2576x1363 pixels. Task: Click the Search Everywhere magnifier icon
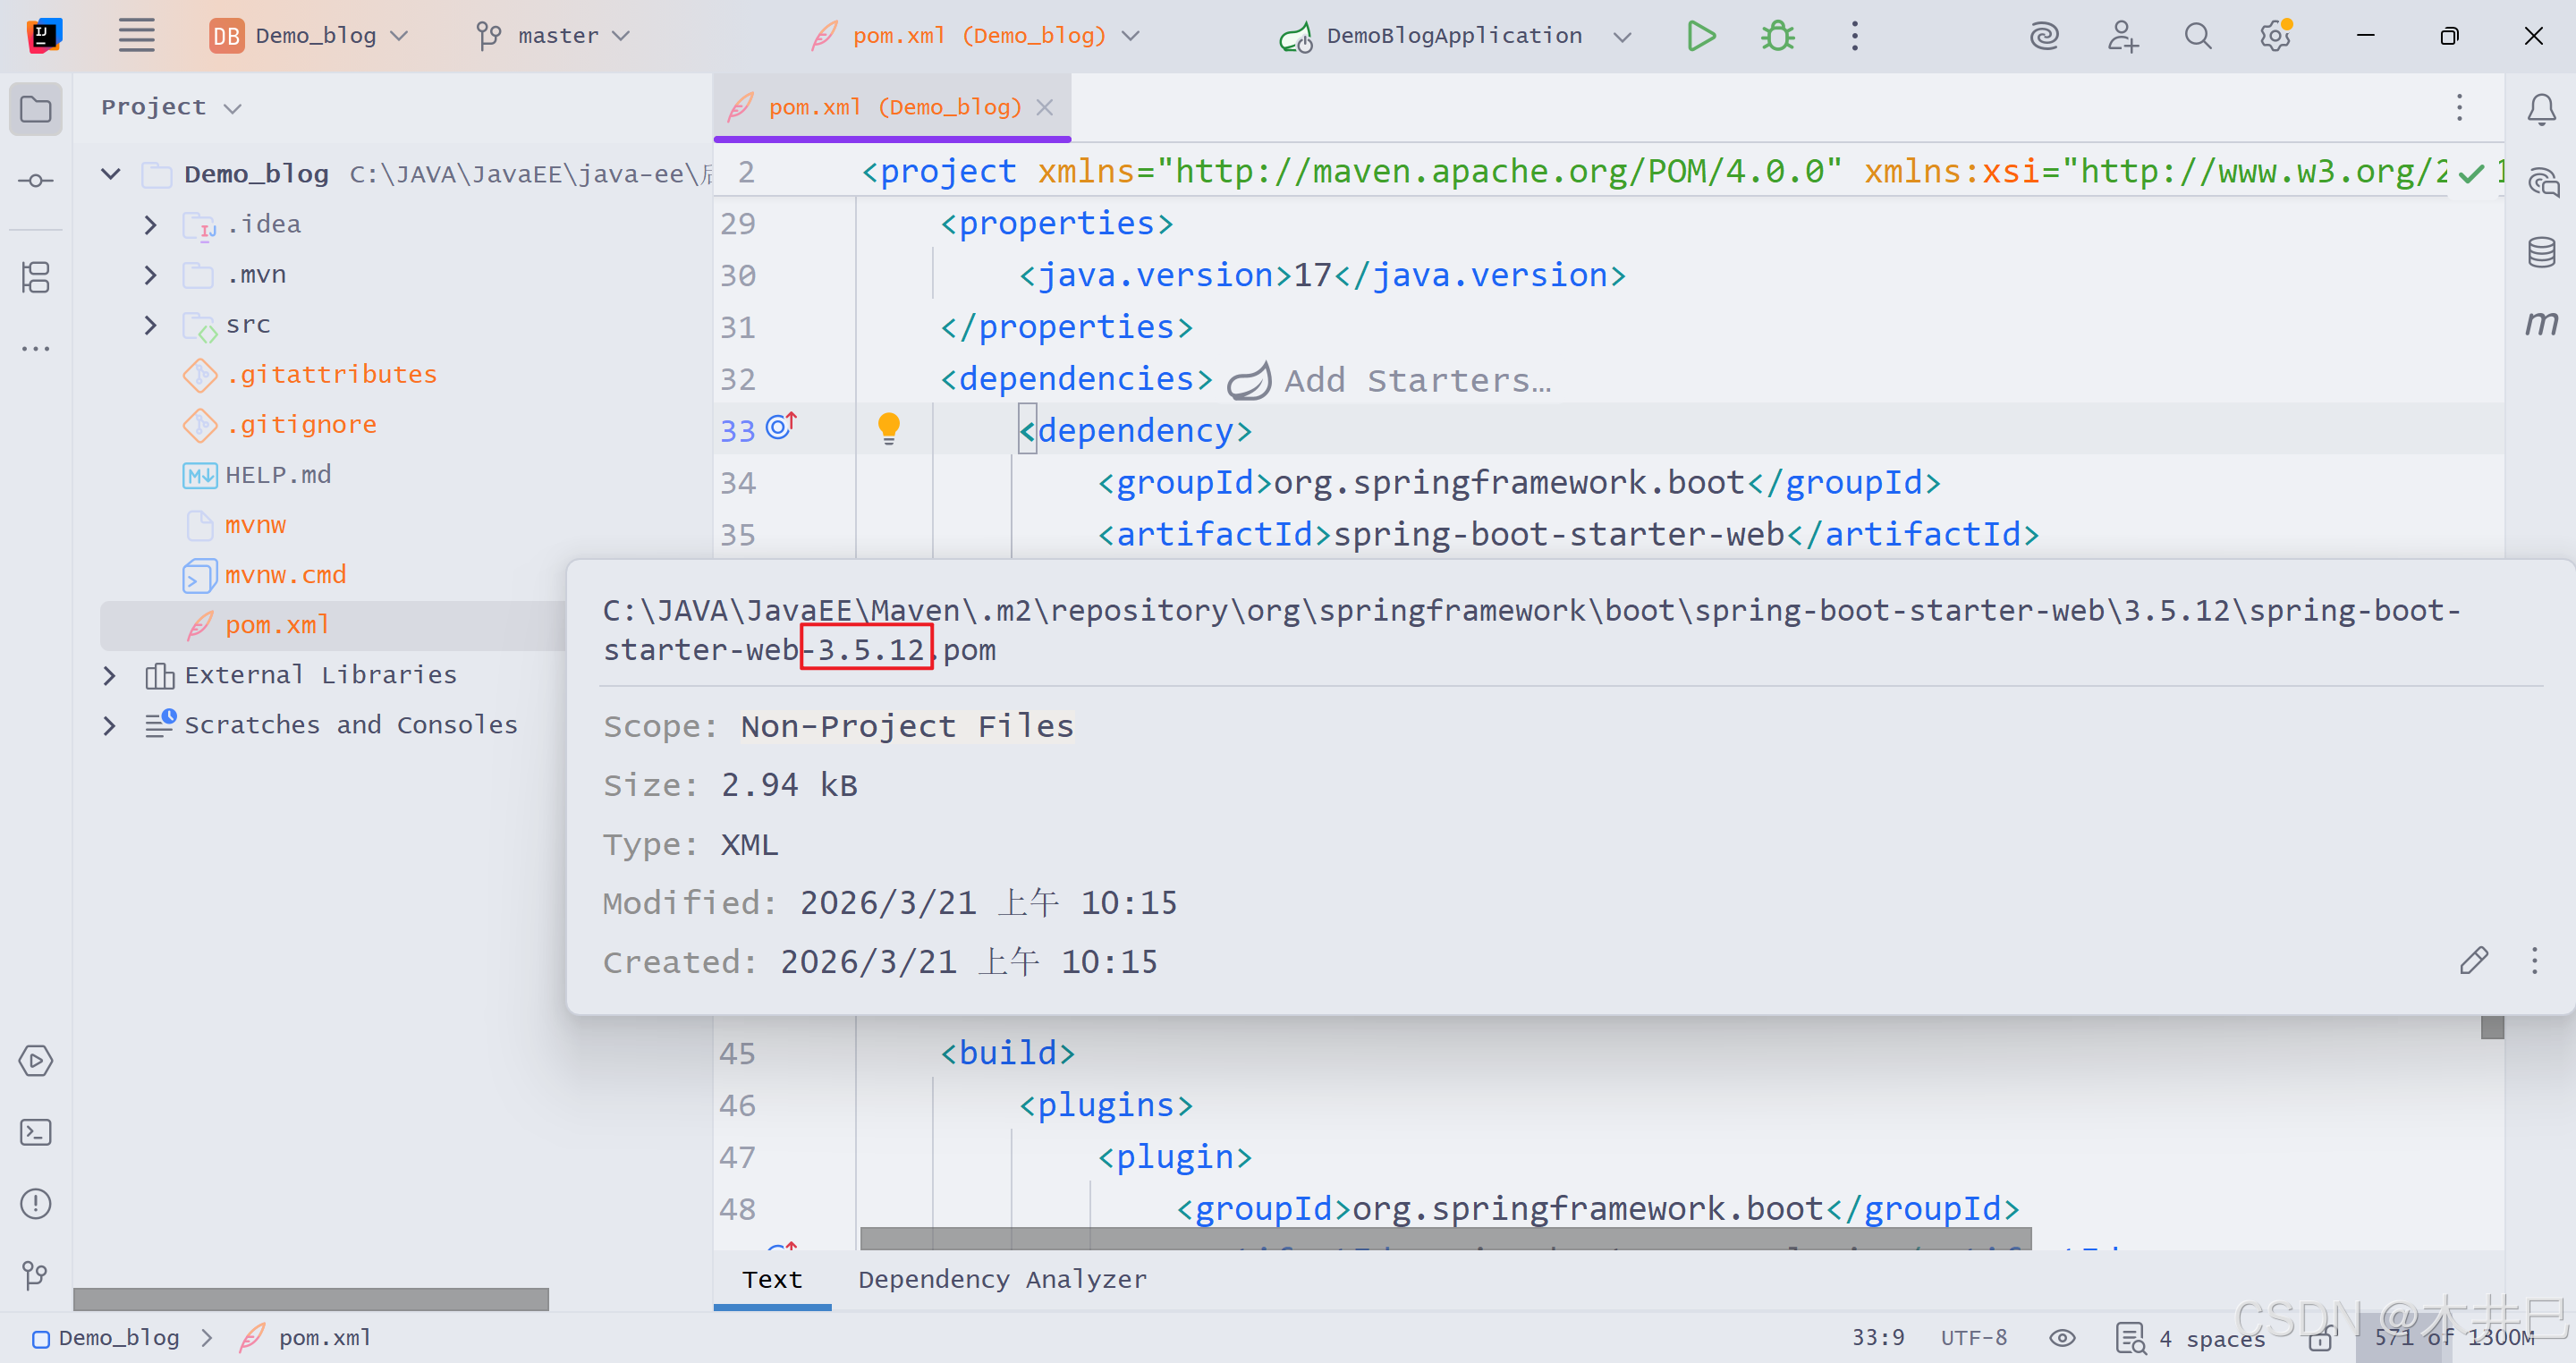2197,36
